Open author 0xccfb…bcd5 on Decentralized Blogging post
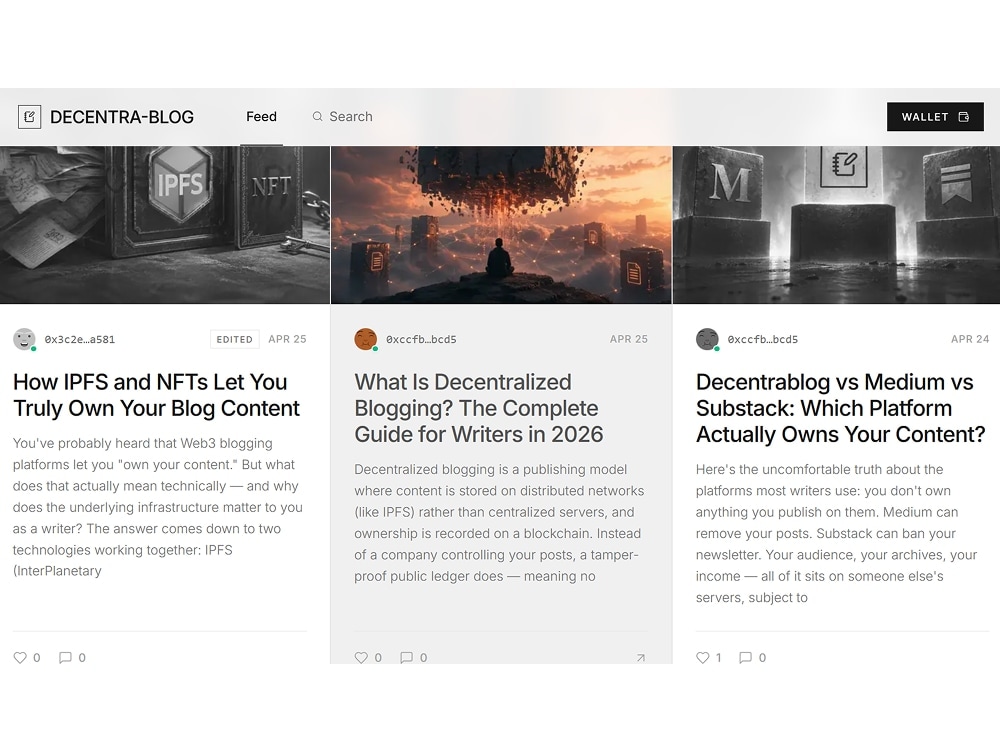This screenshot has height=750, width=1000. 421,339
